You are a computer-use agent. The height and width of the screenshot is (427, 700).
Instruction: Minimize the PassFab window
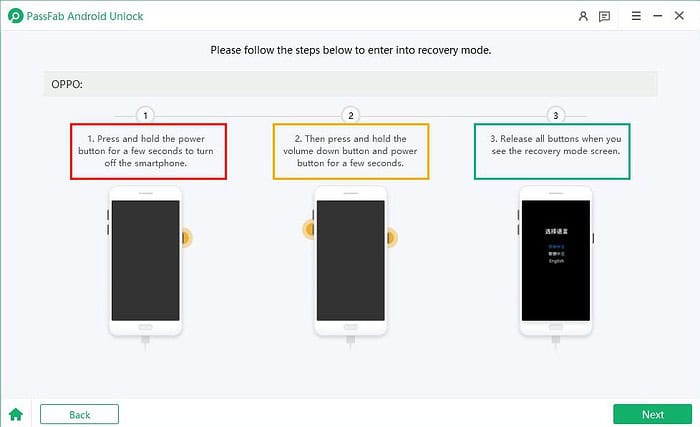click(656, 16)
